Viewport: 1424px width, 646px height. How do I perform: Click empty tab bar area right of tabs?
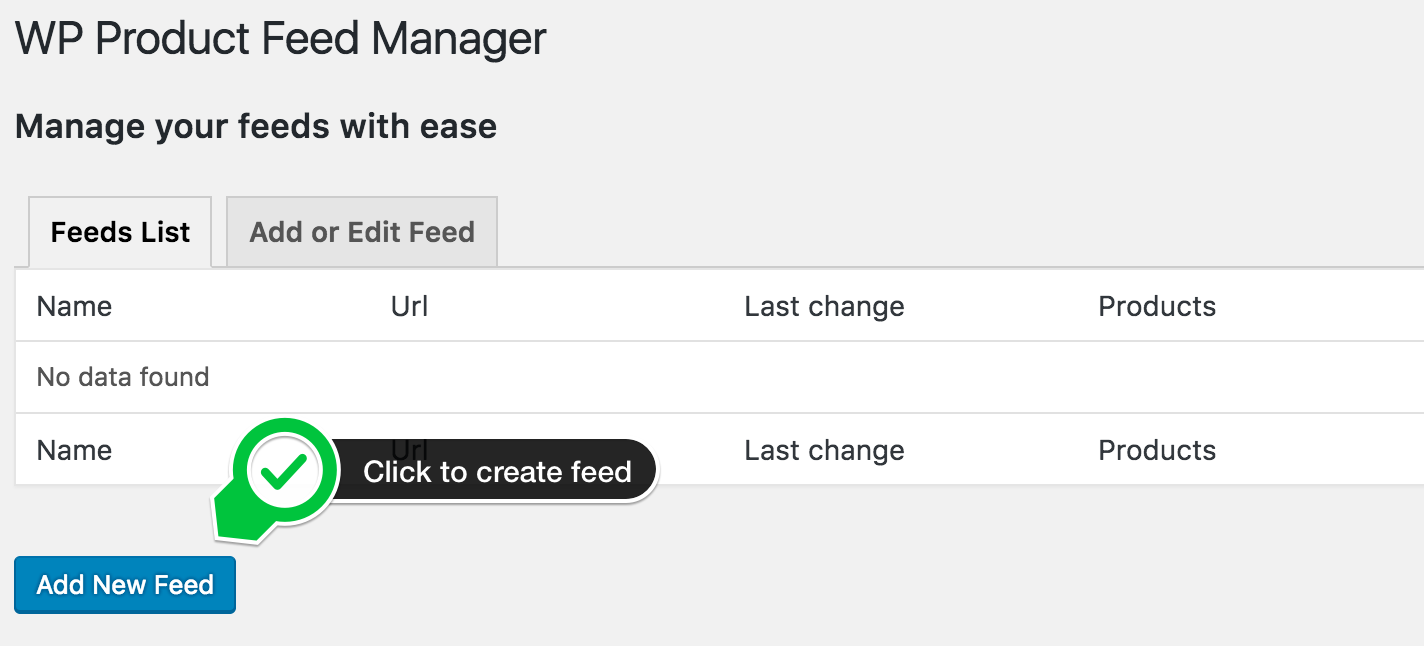coord(960,232)
